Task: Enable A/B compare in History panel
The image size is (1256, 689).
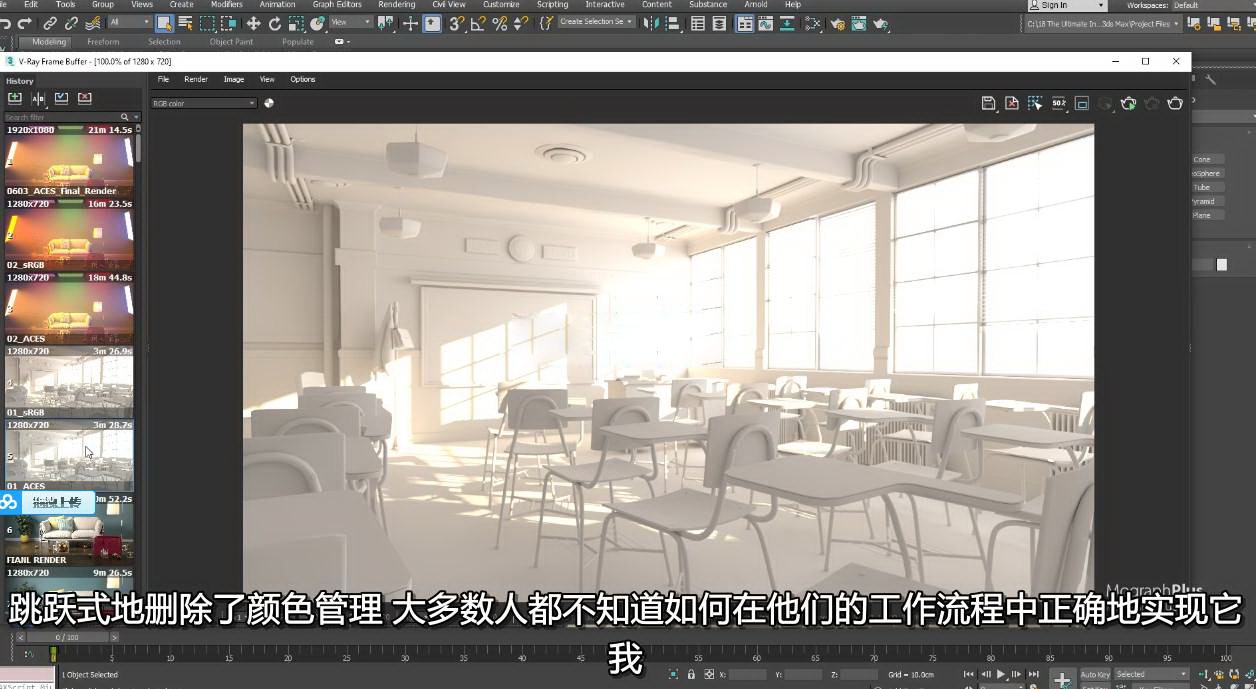Action: 38,98
